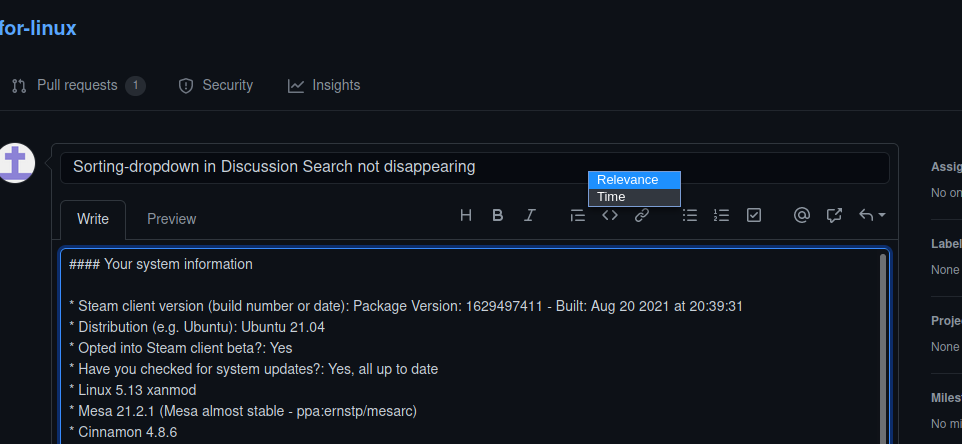This screenshot has height=444, width=962.
Task: Open the Pull requests tab
Action: 78,85
